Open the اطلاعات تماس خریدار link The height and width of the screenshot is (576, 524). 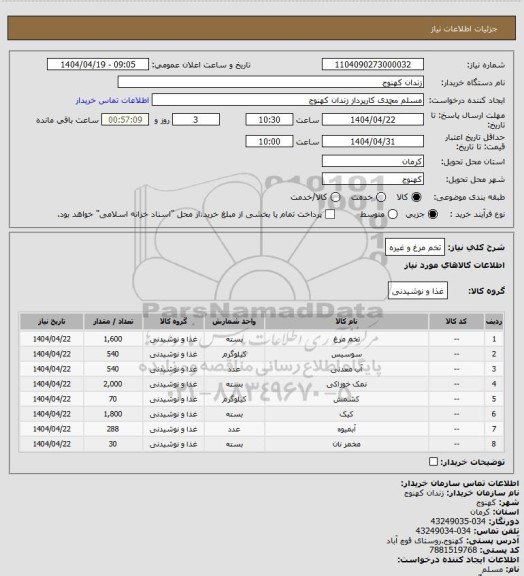pos(112,100)
